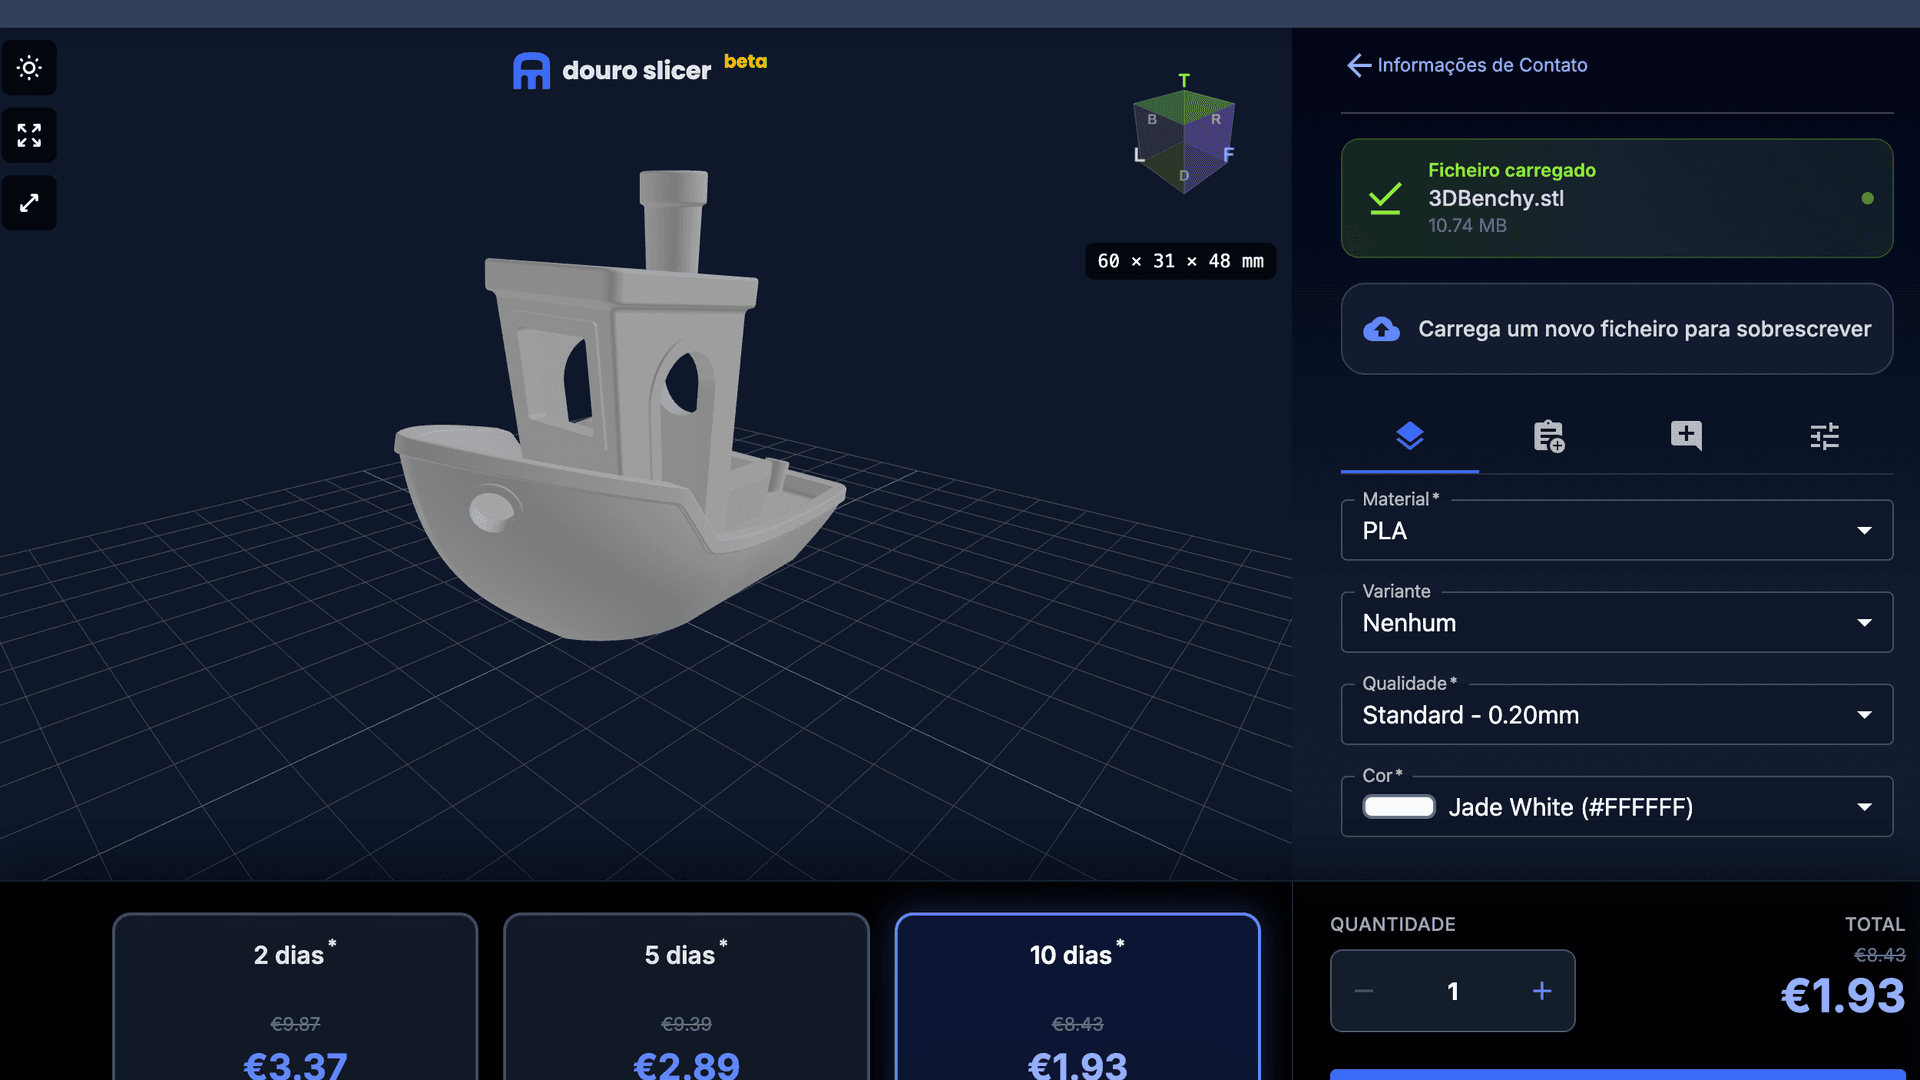Open the sliders advanced settings tab

click(1824, 436)
